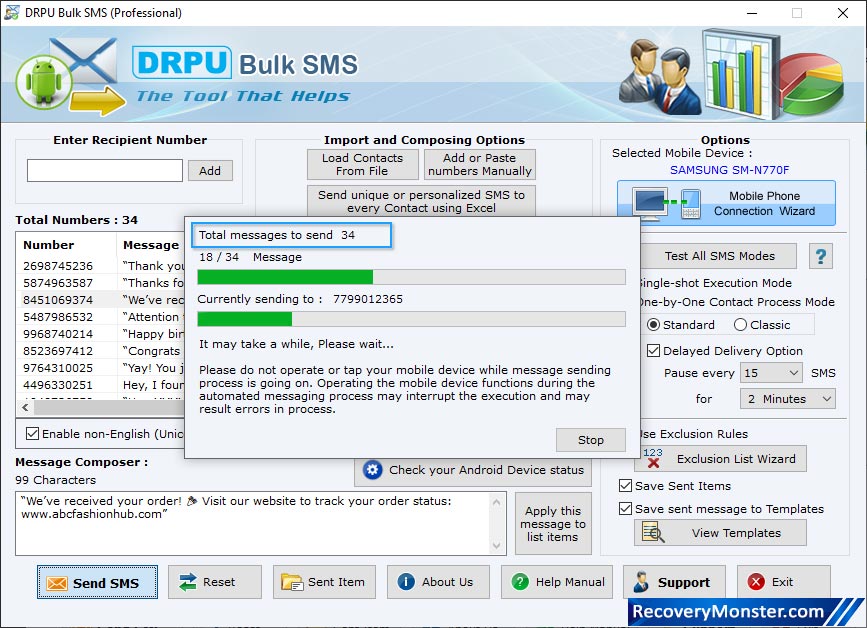Viewport: 867px width, 628px height.
Task: Click the red Exit icon
Action: click(756, 582)
